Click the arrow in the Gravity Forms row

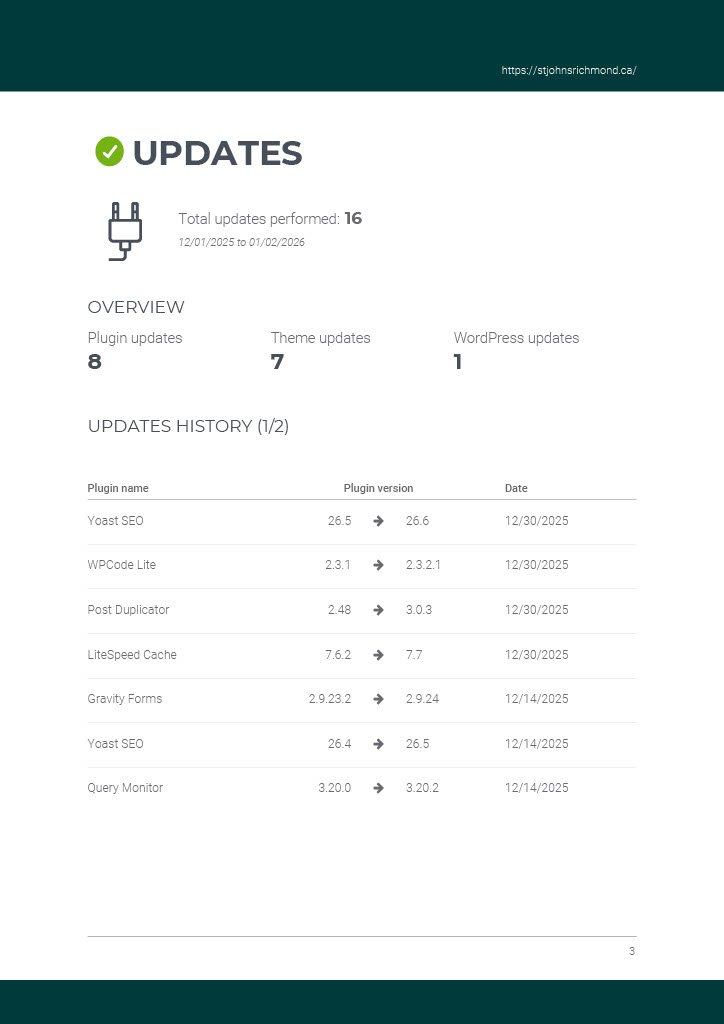(378, 699)
